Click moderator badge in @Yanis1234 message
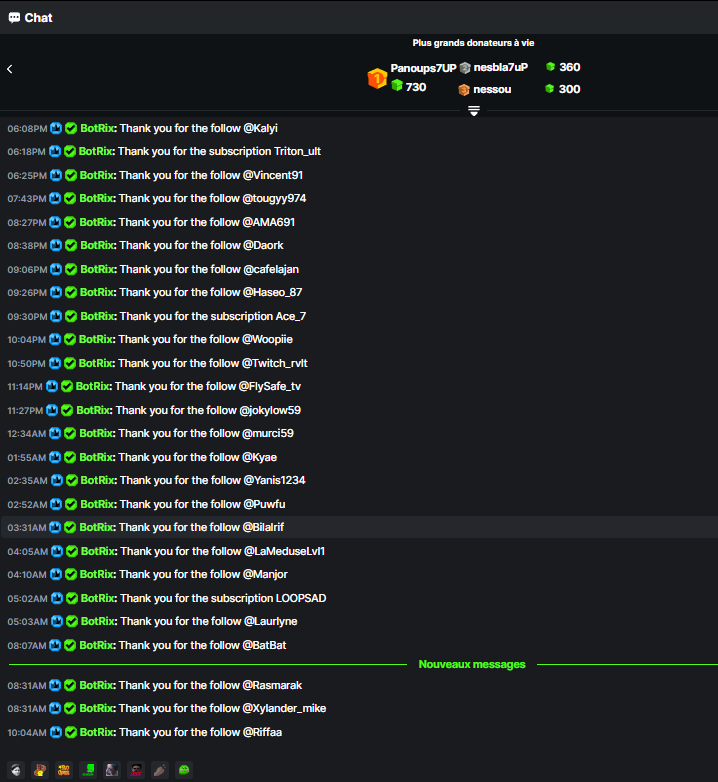 pos(57,480)
